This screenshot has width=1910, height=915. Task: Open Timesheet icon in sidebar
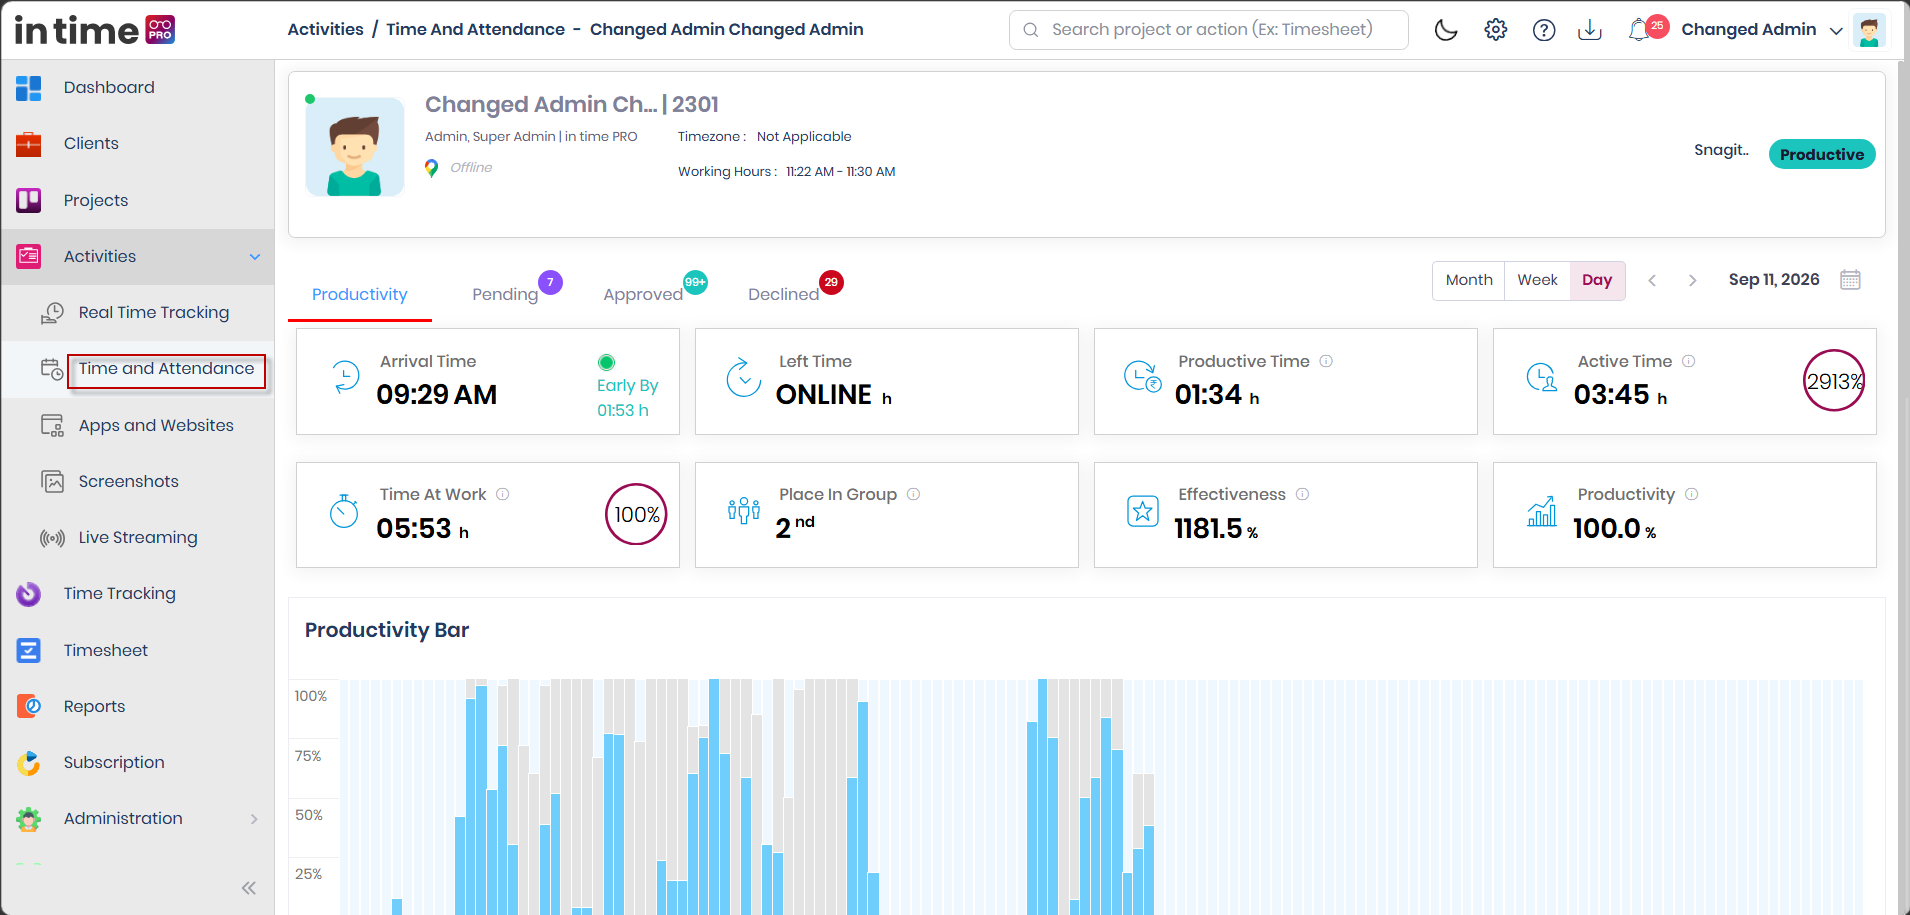(29, 650)
